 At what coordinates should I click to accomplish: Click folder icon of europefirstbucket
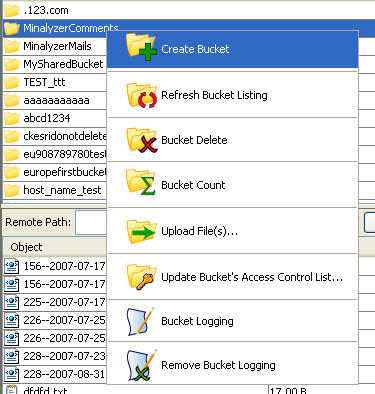click(x=12, y=172)
